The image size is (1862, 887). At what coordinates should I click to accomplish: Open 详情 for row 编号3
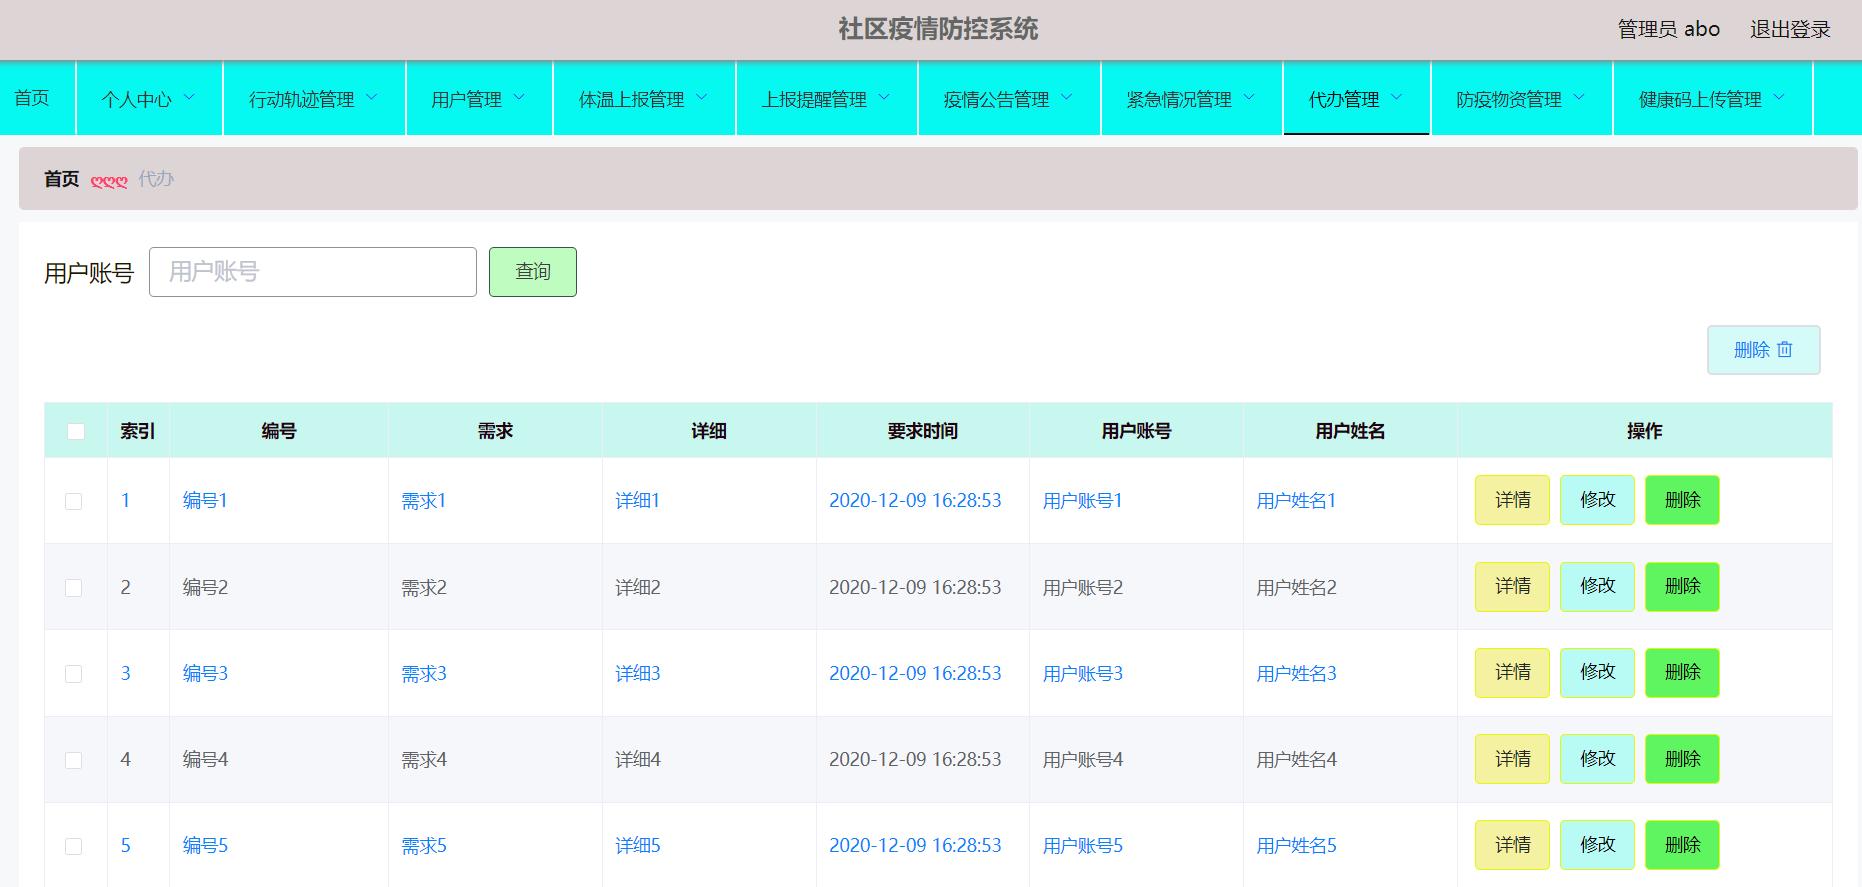point(1512,672)
